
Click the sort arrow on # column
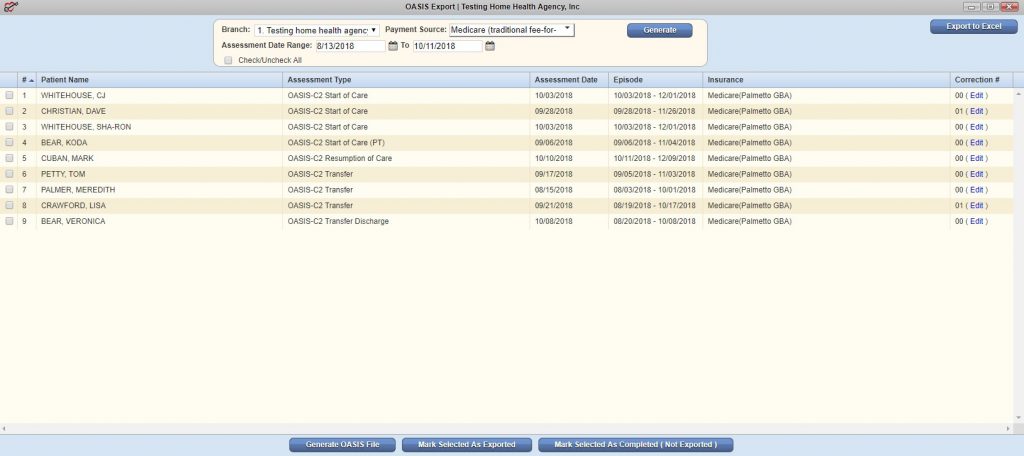pyautogui.click(x=31, y=79)
